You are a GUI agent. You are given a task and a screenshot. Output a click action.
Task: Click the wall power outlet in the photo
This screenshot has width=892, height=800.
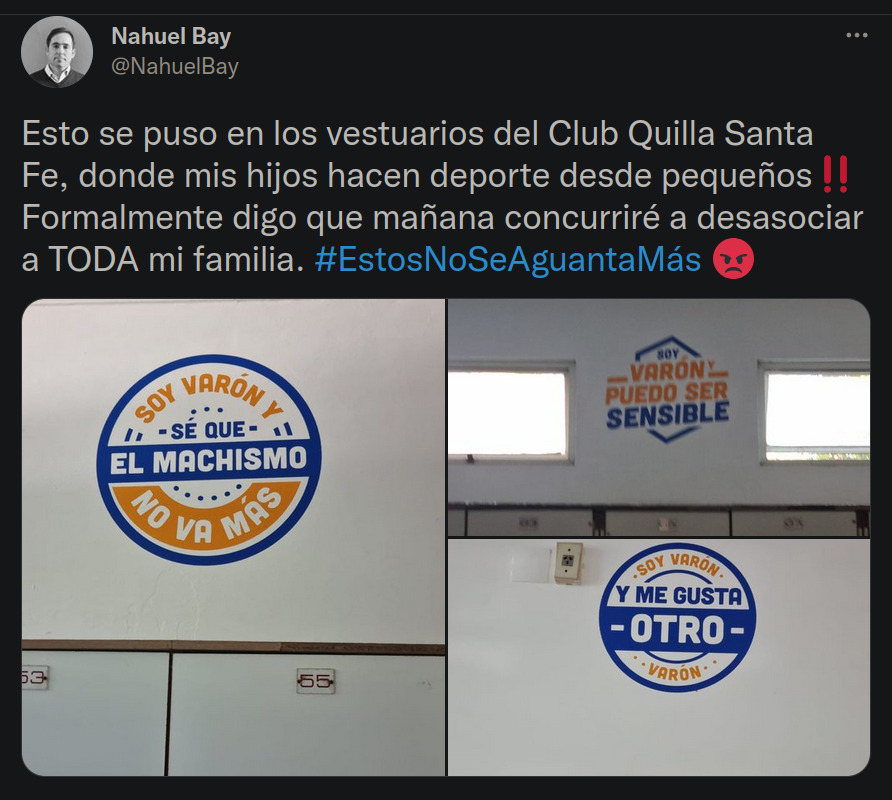point(568,562)
